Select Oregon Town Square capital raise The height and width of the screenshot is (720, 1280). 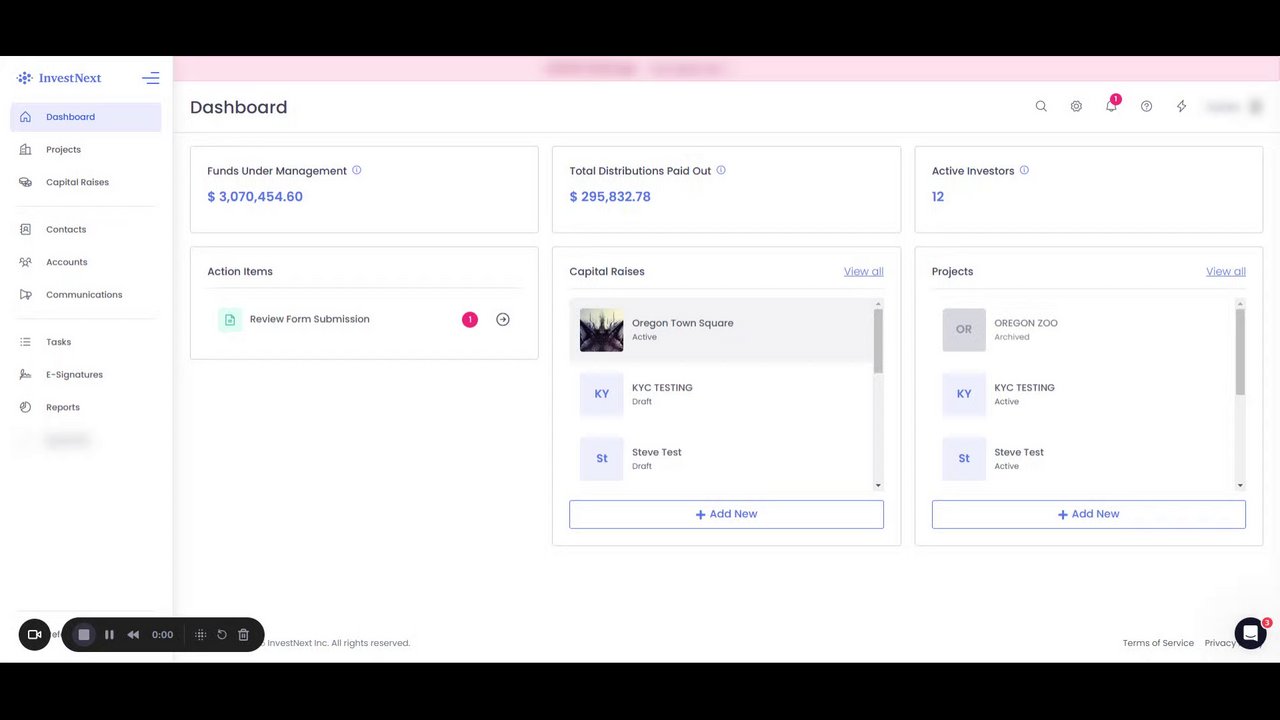pyautogui.click(x=720, y=330)
